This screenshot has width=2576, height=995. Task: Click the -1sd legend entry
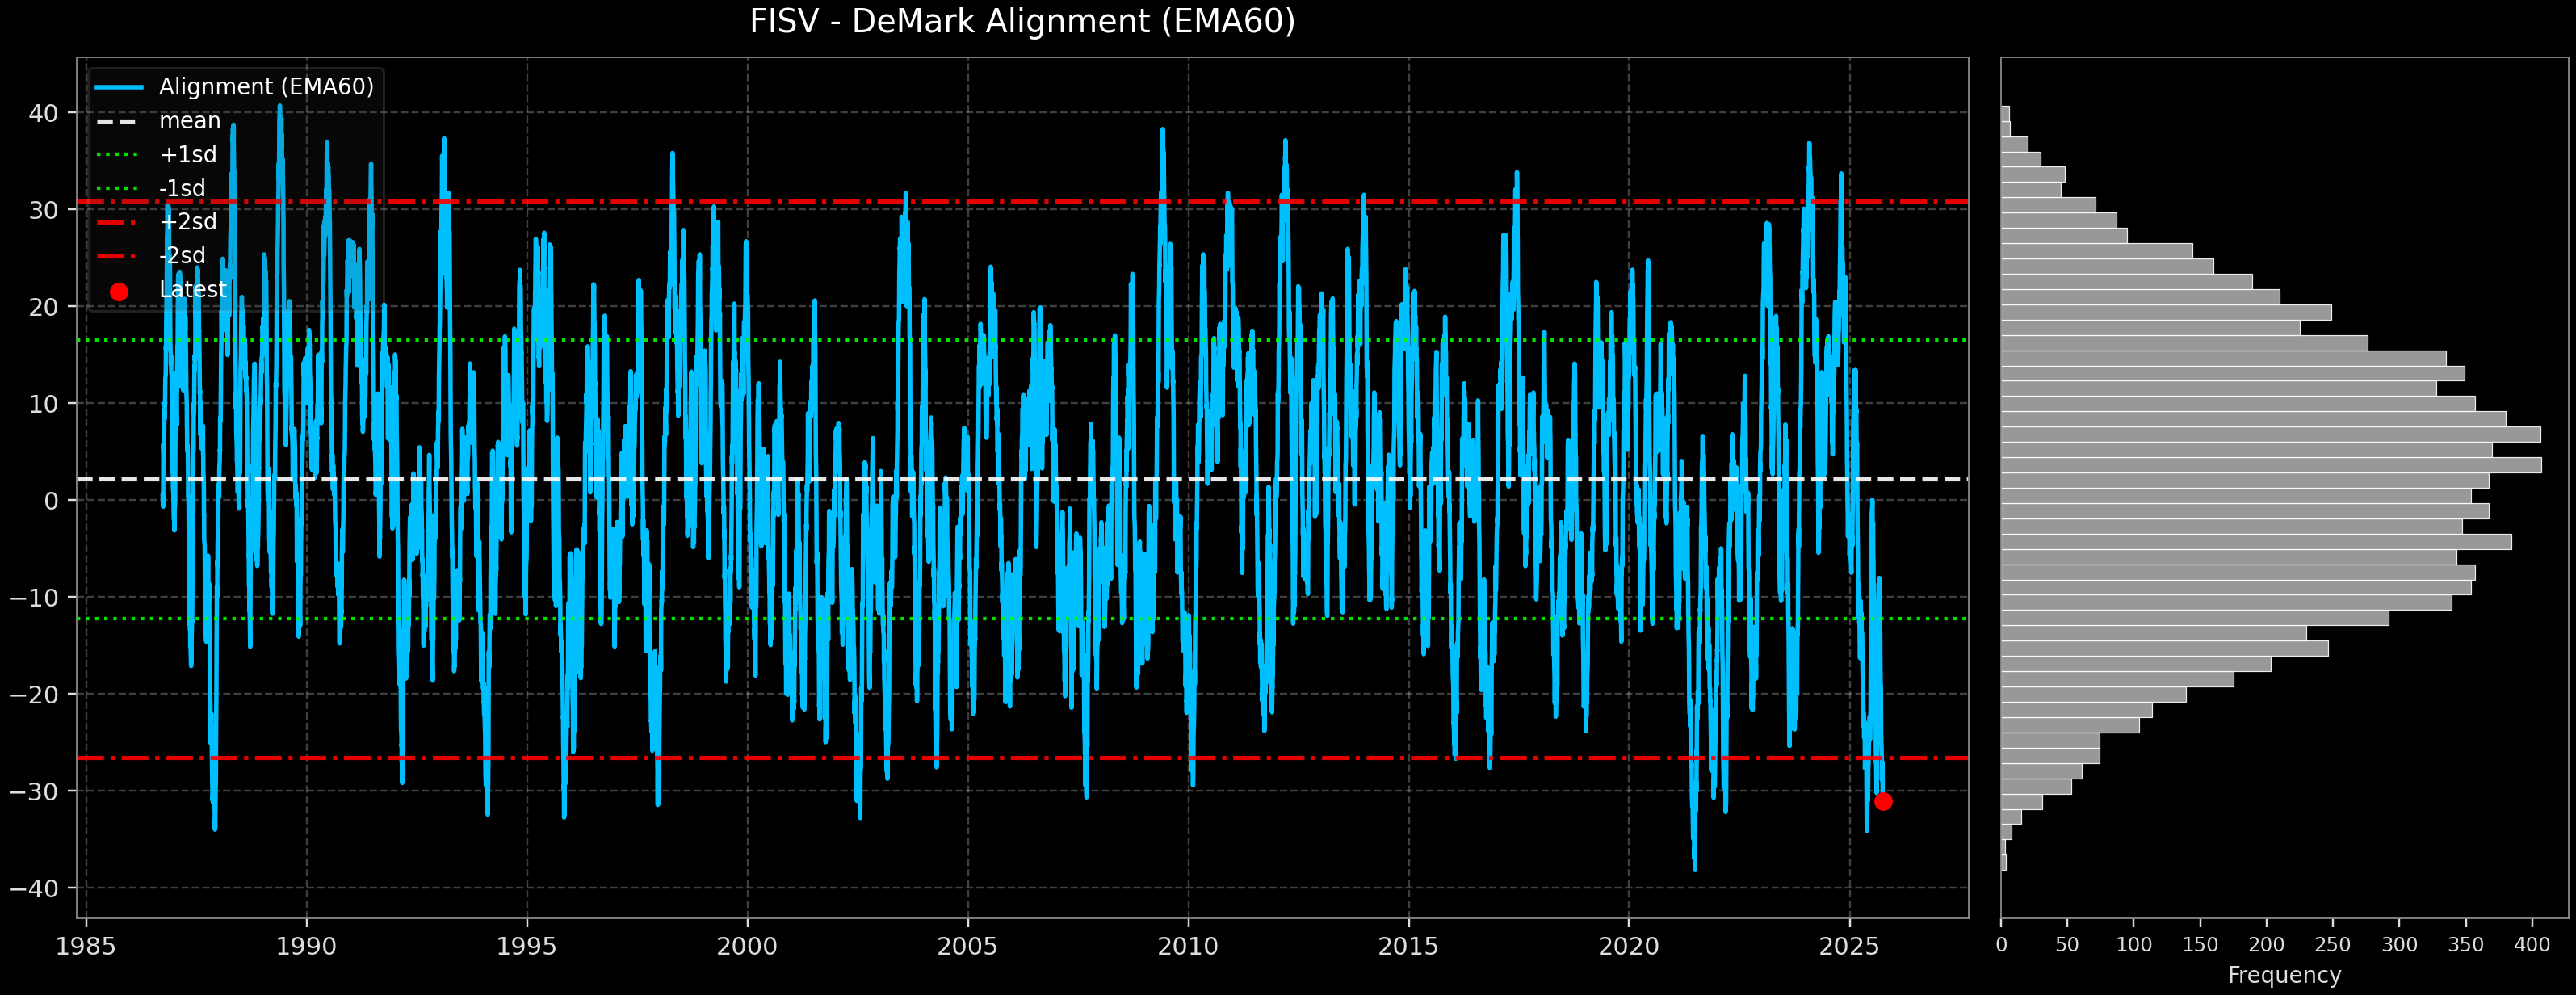pyautogui.click(x=182, y=188)
